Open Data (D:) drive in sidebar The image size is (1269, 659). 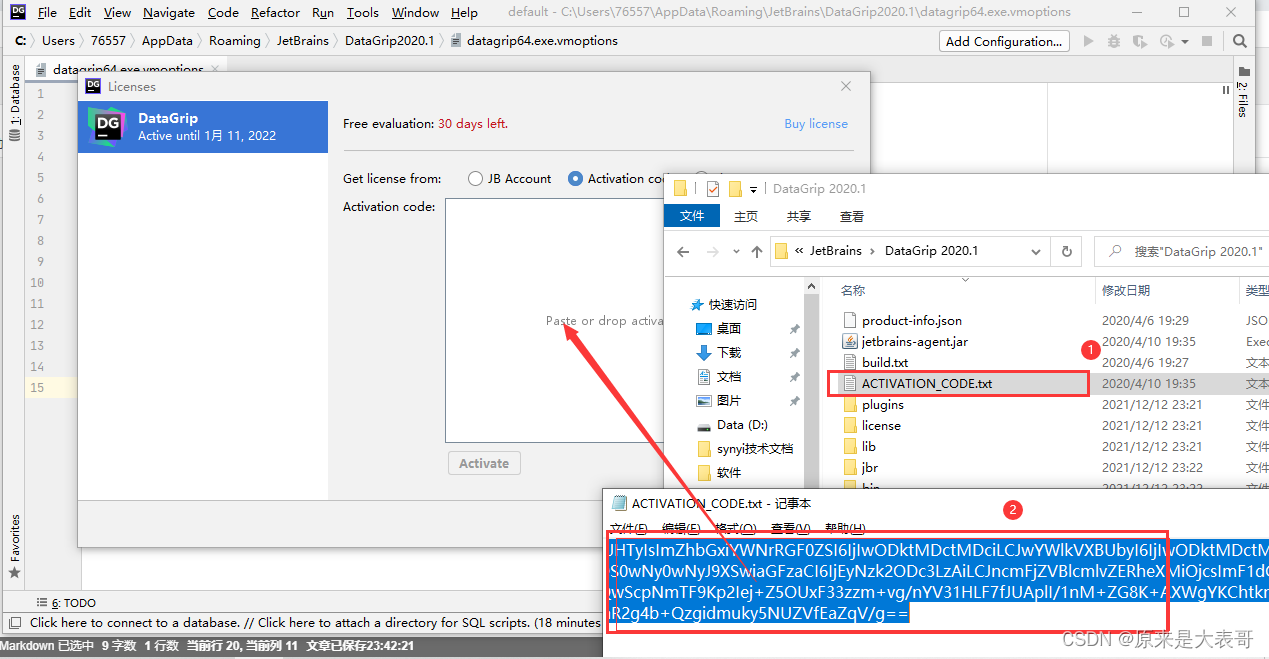click(742, 425)
